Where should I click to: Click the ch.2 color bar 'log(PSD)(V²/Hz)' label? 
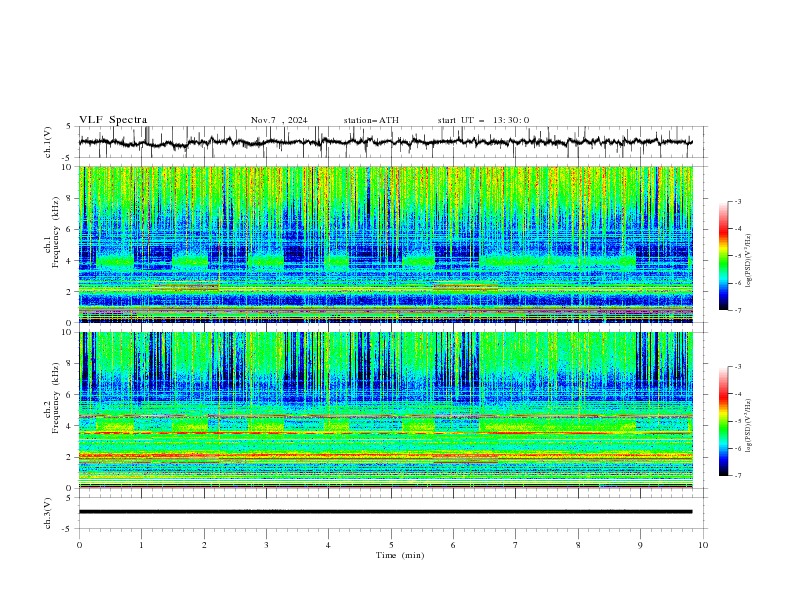pyautogui.click(x=749, y=425)
